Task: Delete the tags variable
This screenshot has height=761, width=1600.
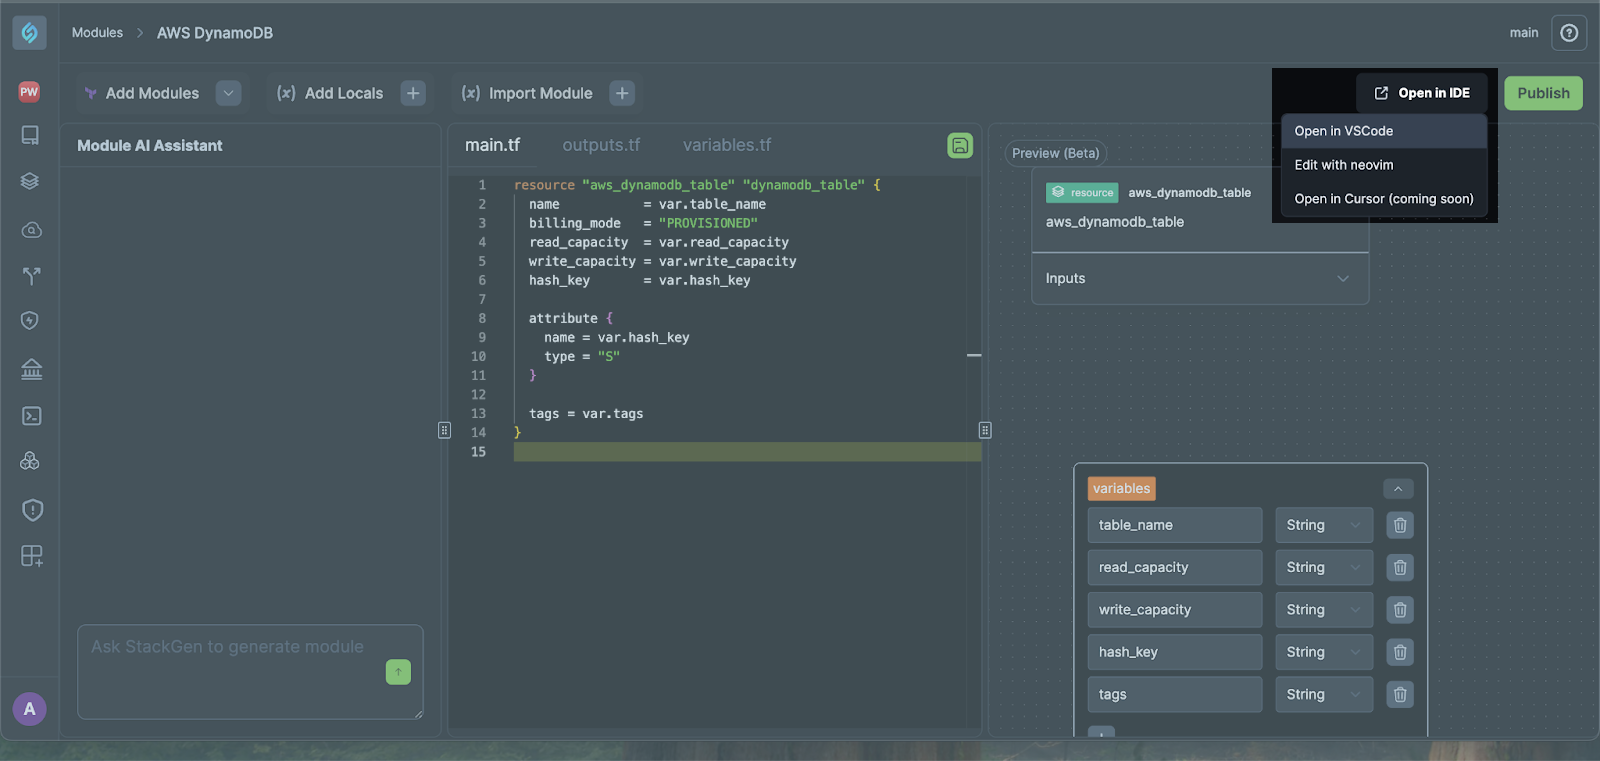Action: [x=1400, y=694]
